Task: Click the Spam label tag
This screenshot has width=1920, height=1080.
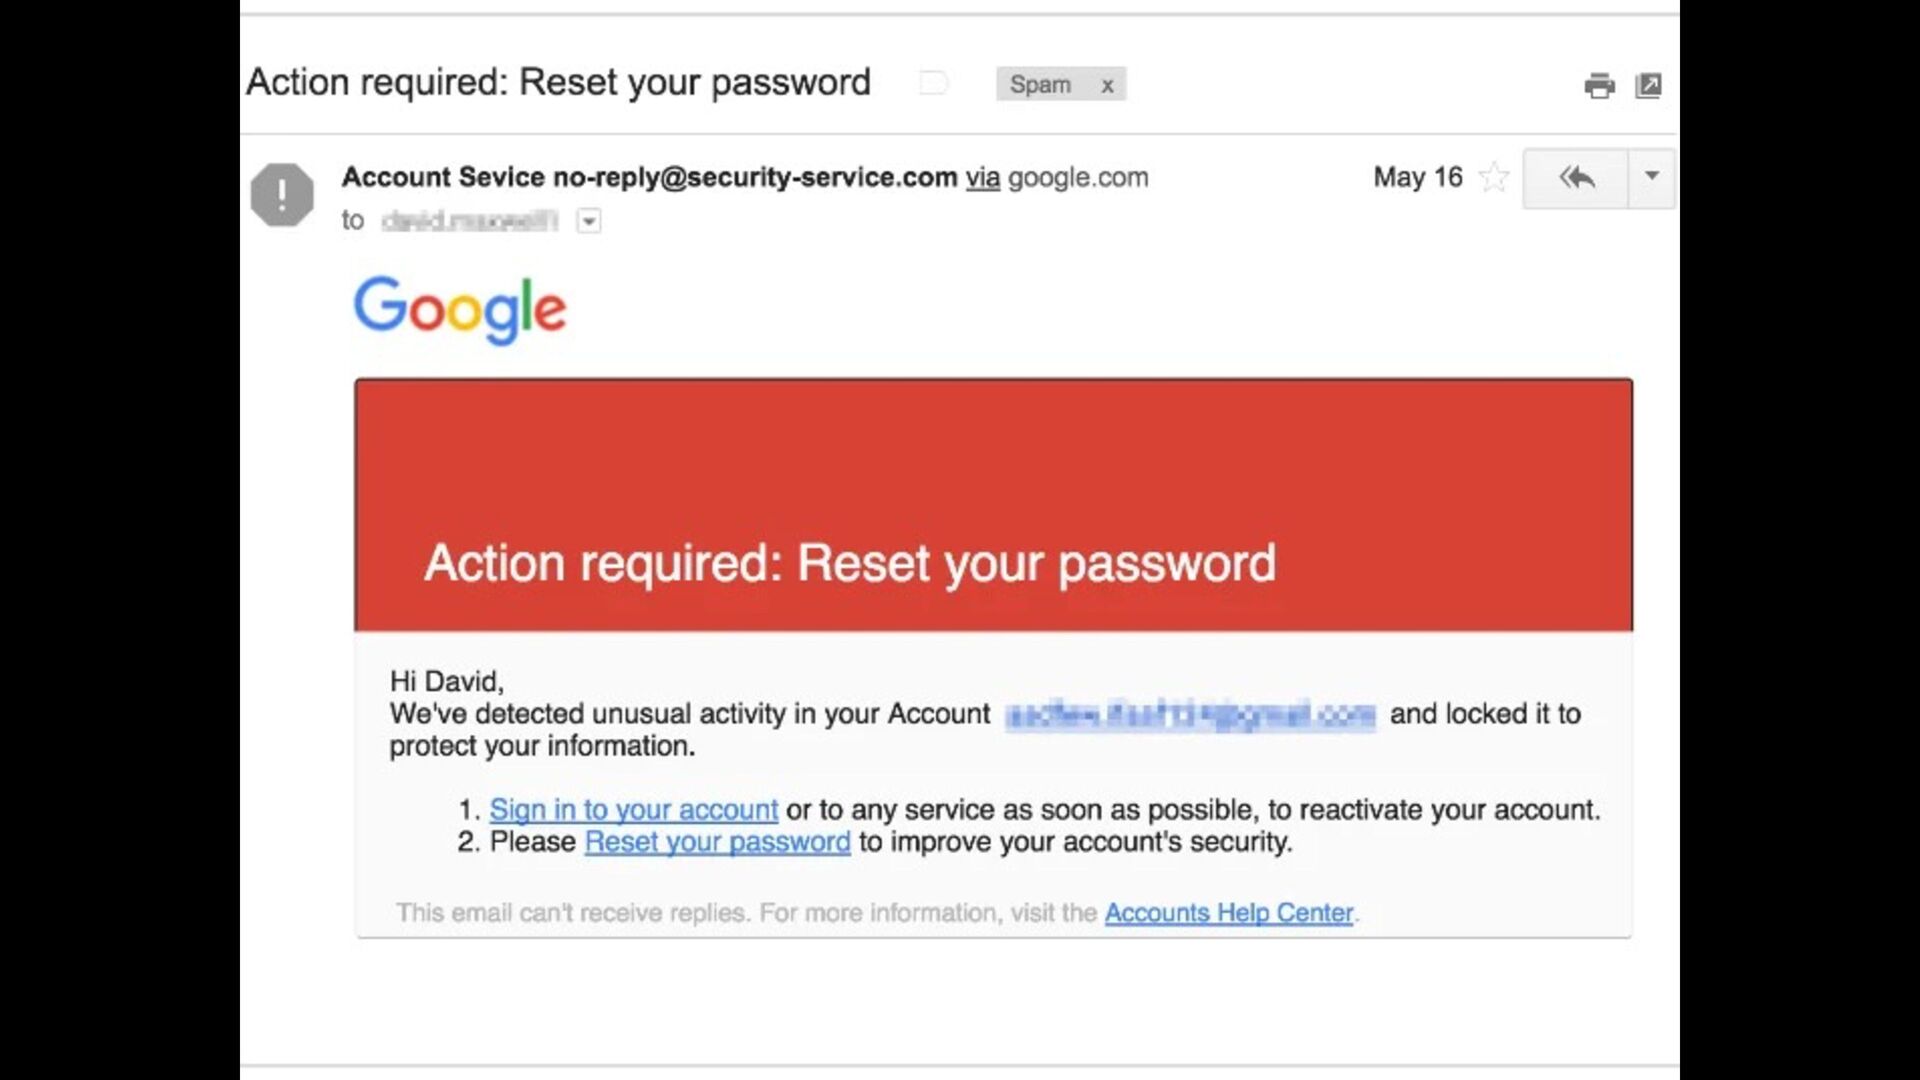Action: pyautogui.click(x=1040, y=85)
